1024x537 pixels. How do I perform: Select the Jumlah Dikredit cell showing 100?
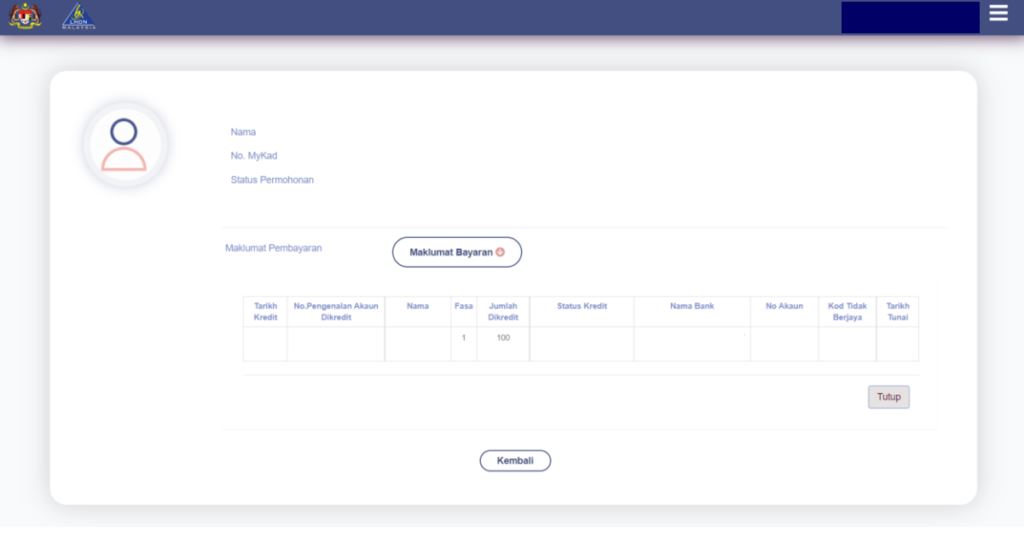(x=503, y=338)
